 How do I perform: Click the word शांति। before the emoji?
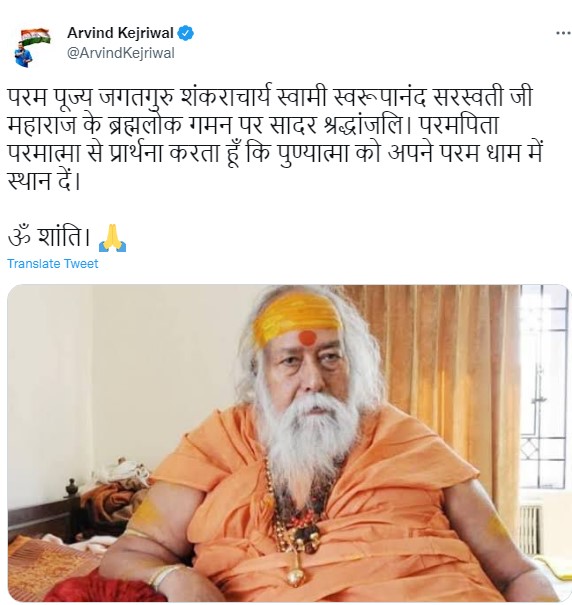point(64,236)
